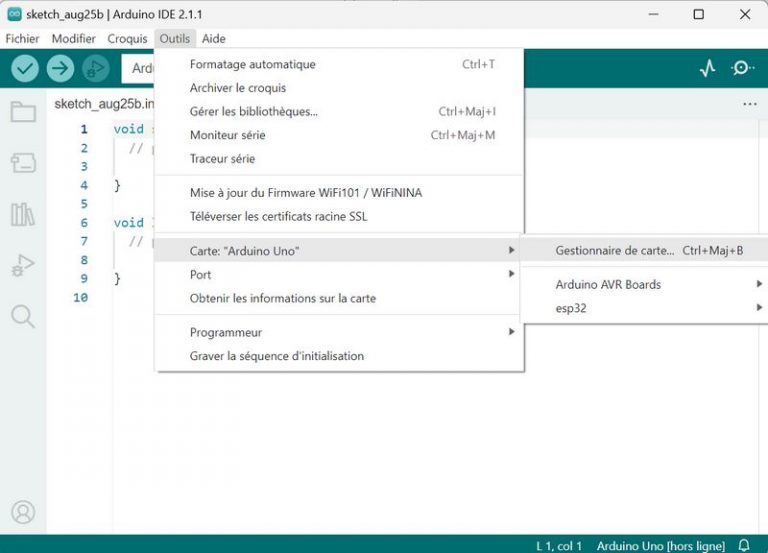Click the user profile icon
Image resolution: width=768 pixels, height=553 pixels.
pyautogui.click(x=23, y=512)
